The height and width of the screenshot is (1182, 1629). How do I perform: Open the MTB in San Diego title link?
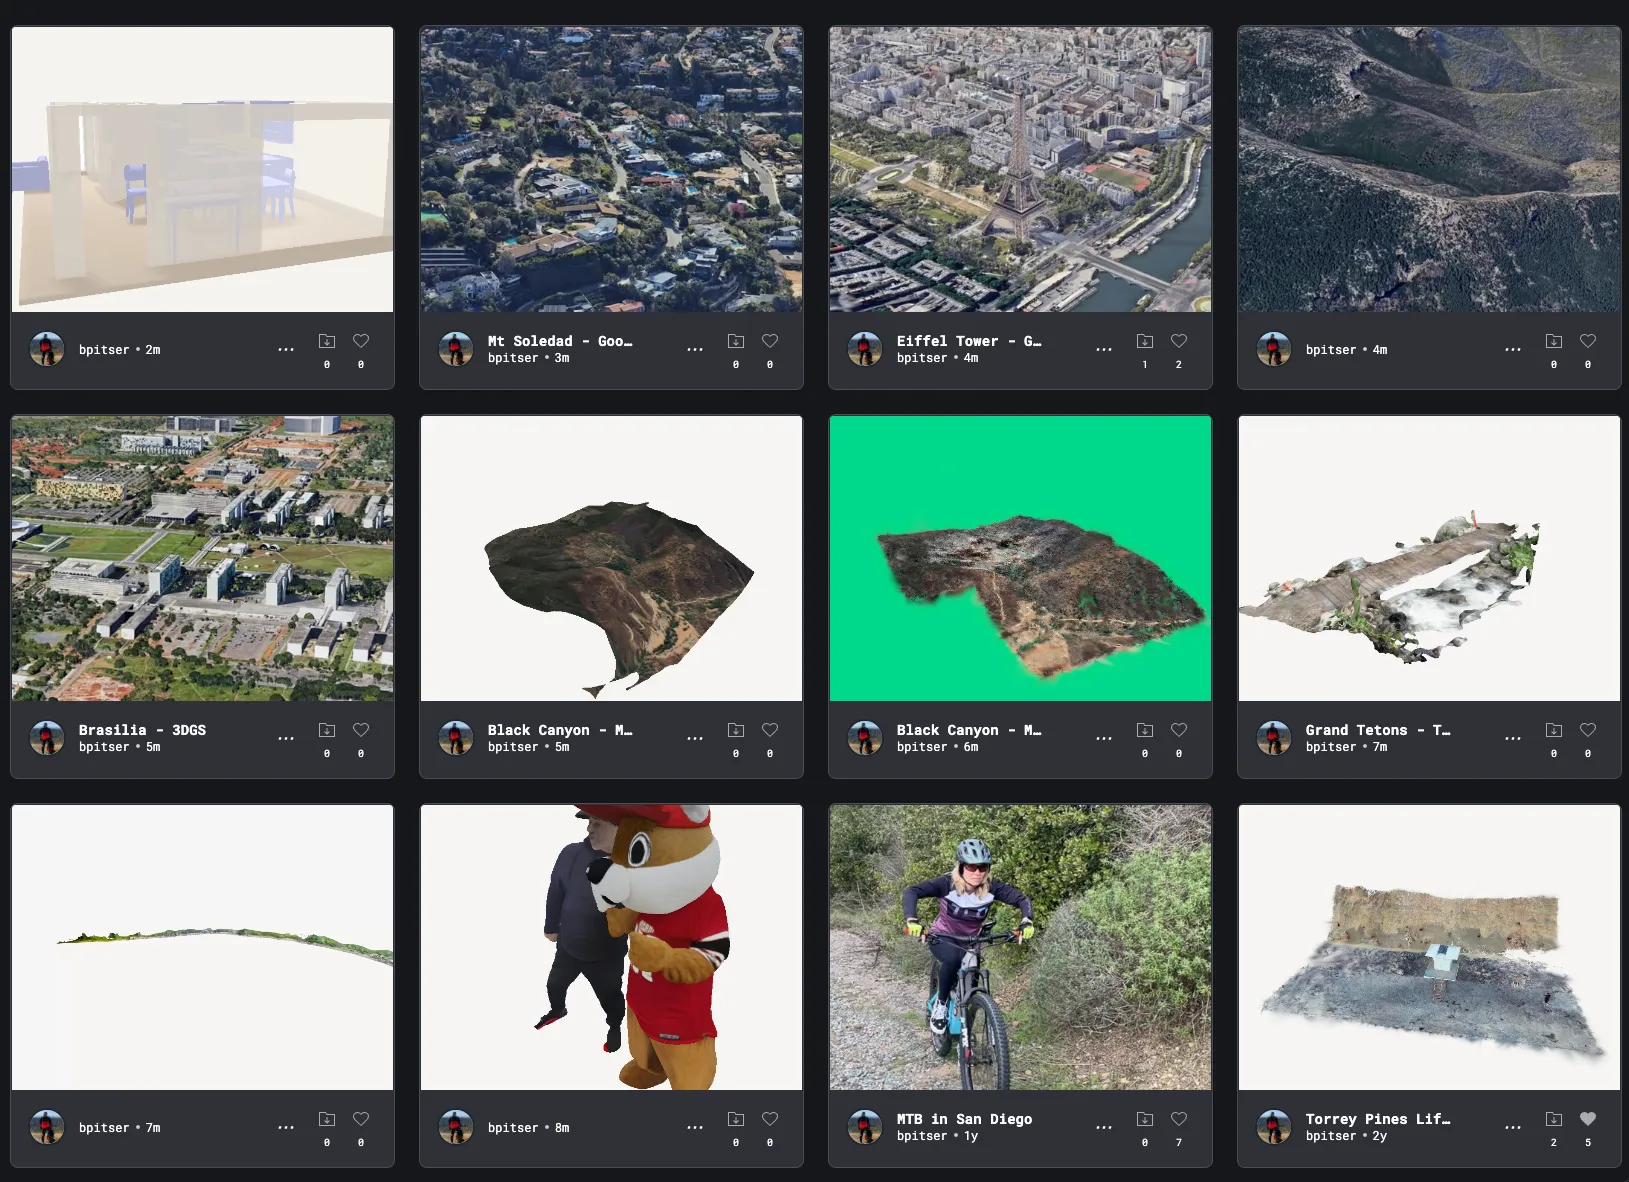tap(964, 1119)
